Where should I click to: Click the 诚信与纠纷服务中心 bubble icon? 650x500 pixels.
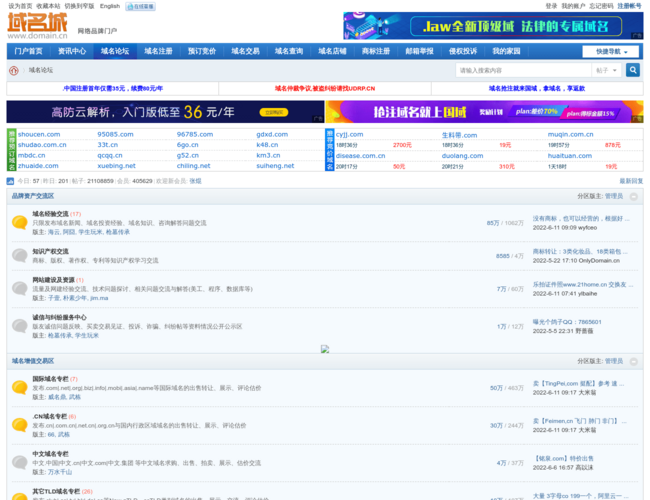[19, 325]
